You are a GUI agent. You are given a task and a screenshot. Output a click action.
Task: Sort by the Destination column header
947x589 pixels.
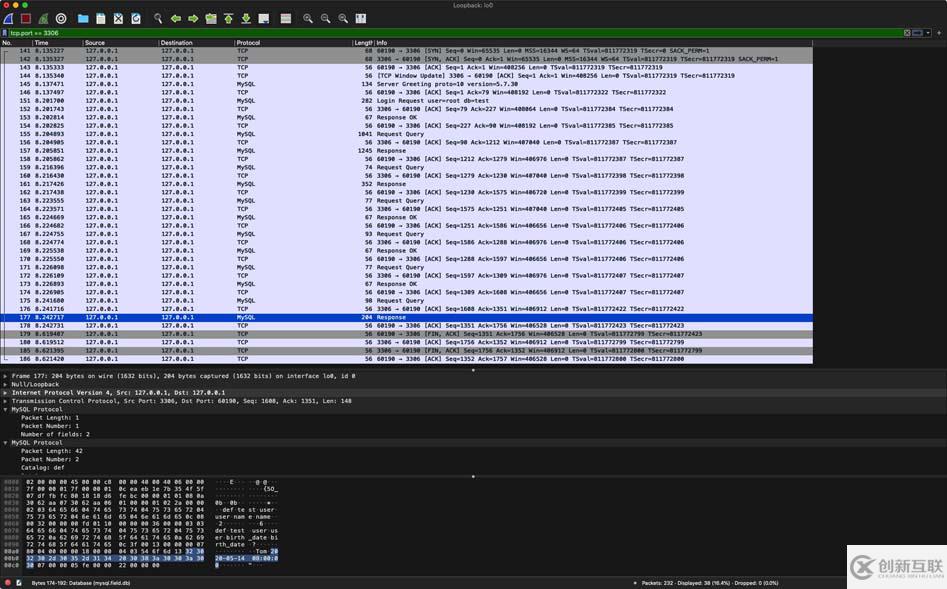tap(196, 43)
